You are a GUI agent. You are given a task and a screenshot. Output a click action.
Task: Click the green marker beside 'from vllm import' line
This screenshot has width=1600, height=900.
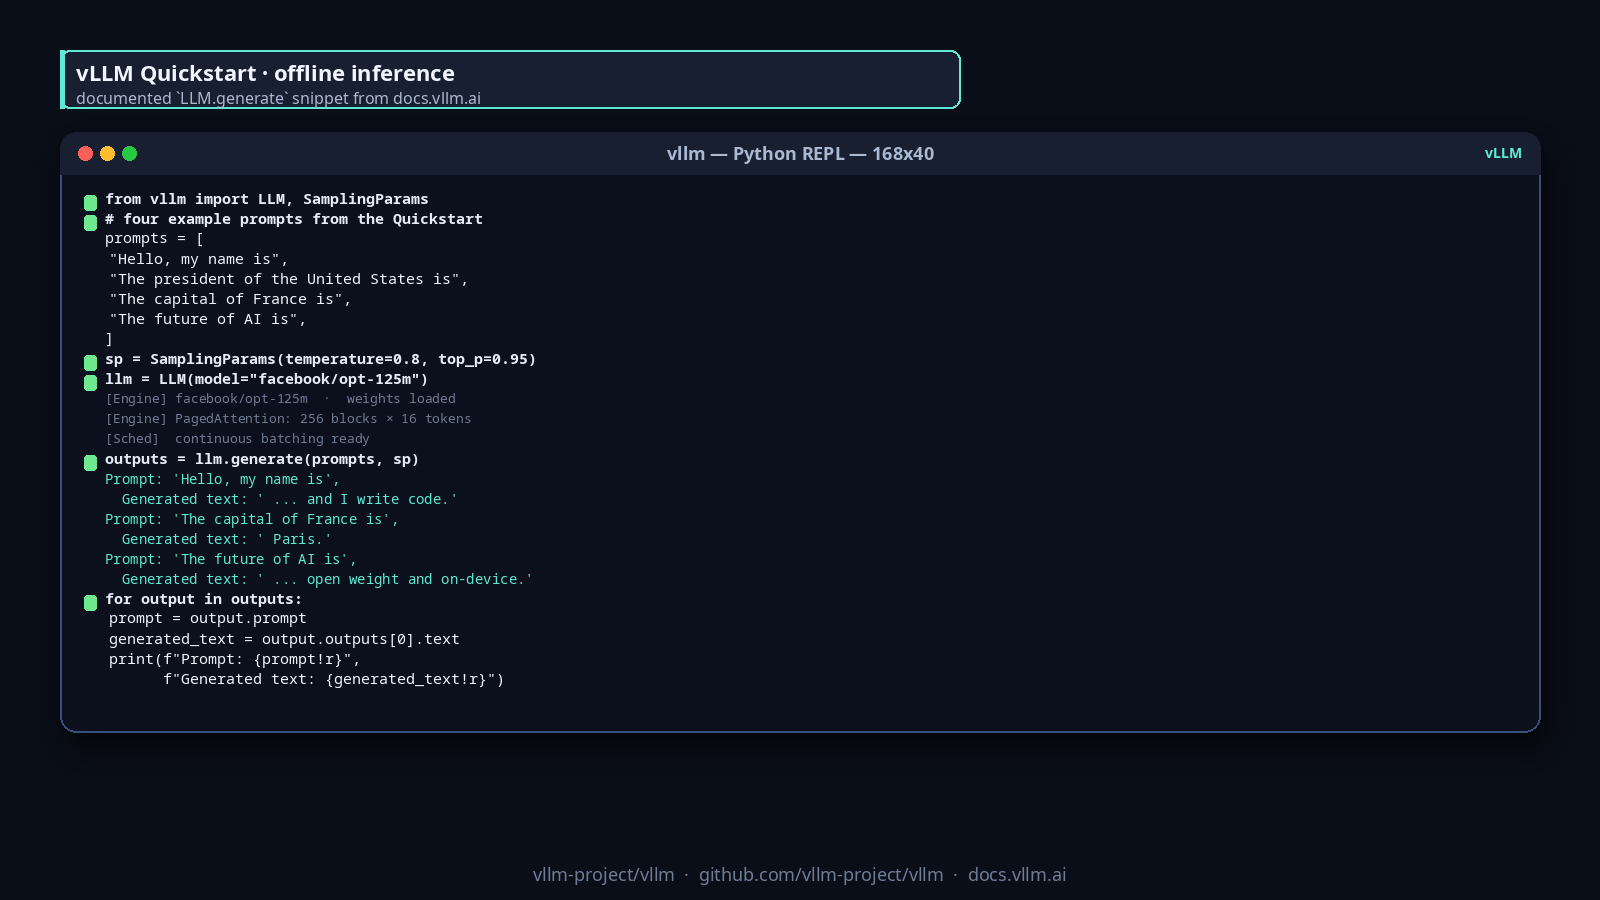[x=90, y=202]
